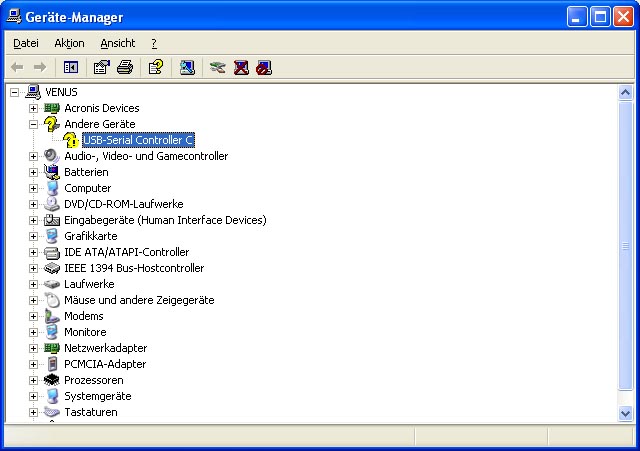This screenshot has height=451, width=640.
Task: Click the Uninstall device toolbar icon
Action: click(x=241, y=67)
